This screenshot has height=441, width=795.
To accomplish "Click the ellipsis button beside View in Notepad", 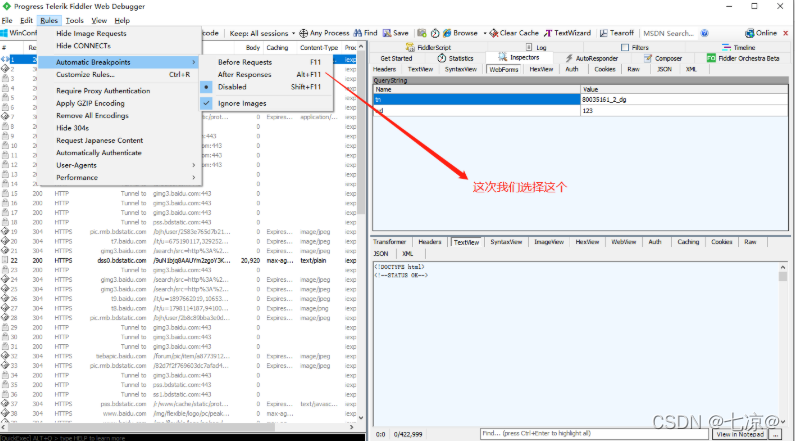I will click(x=775, y=434).
